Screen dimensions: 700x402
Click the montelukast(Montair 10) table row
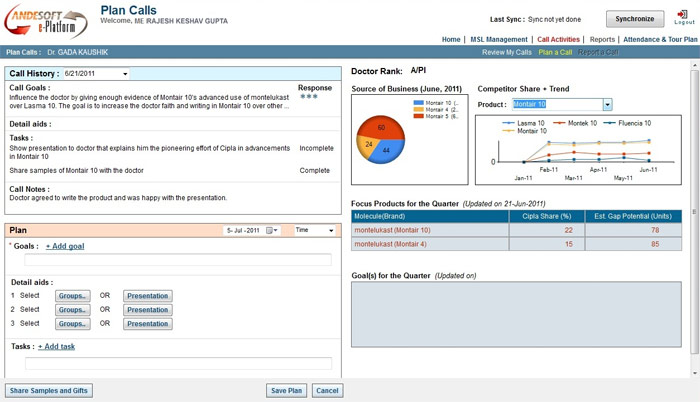[517, 230]
